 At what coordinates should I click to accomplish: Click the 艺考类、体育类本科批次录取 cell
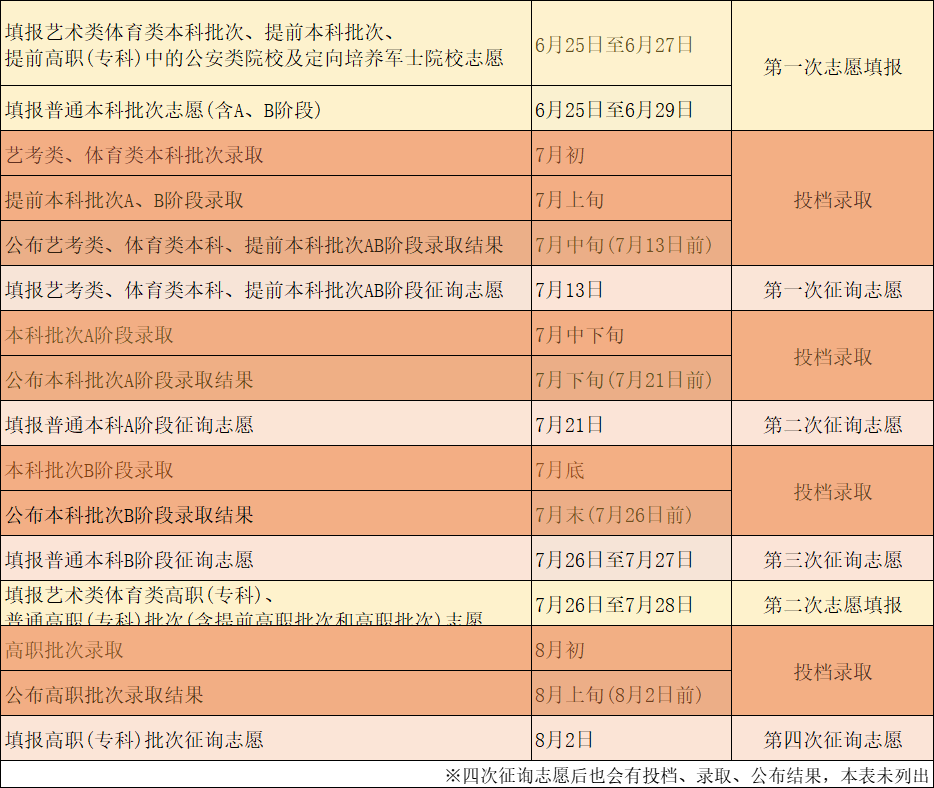tap(135, 155)
